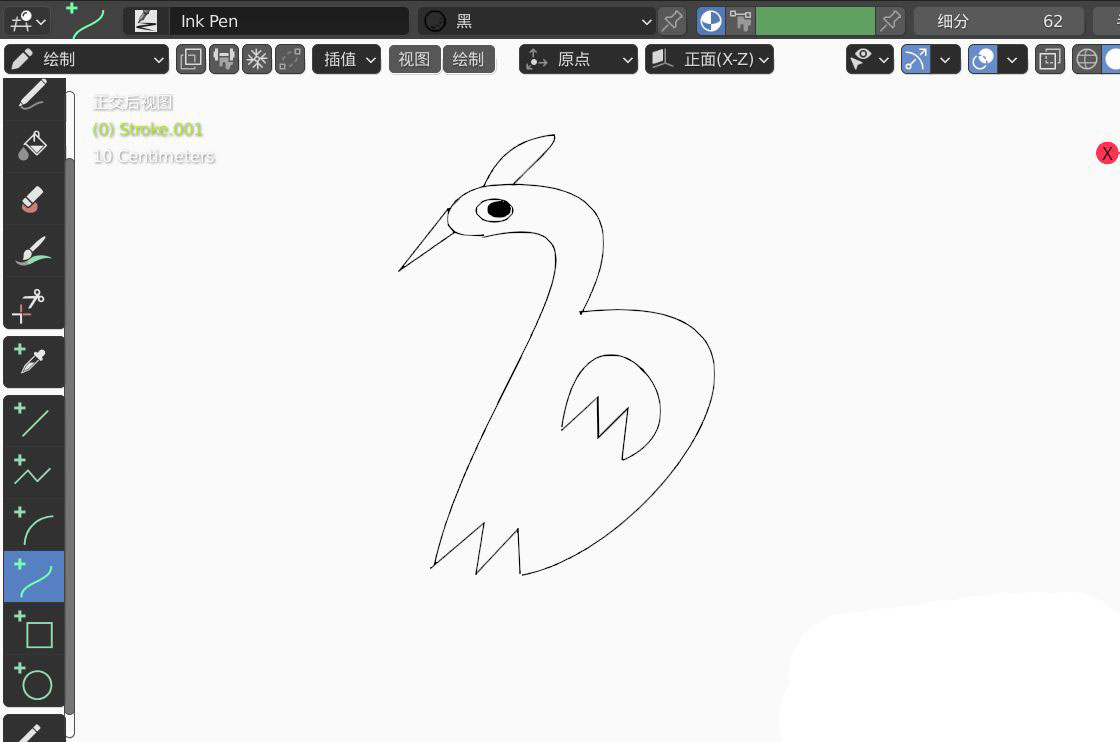Select the Erase tool
The width and height of the screenshot is (1120, 742).
coord(34,199)
